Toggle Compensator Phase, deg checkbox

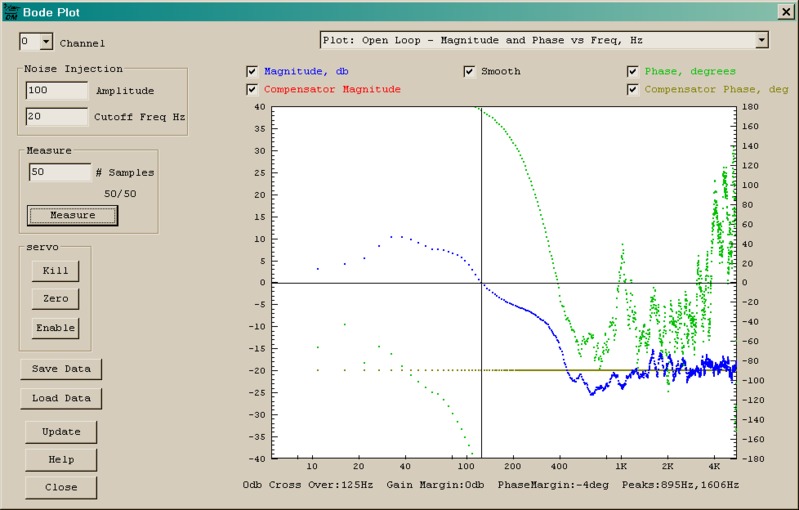(633, 90)
